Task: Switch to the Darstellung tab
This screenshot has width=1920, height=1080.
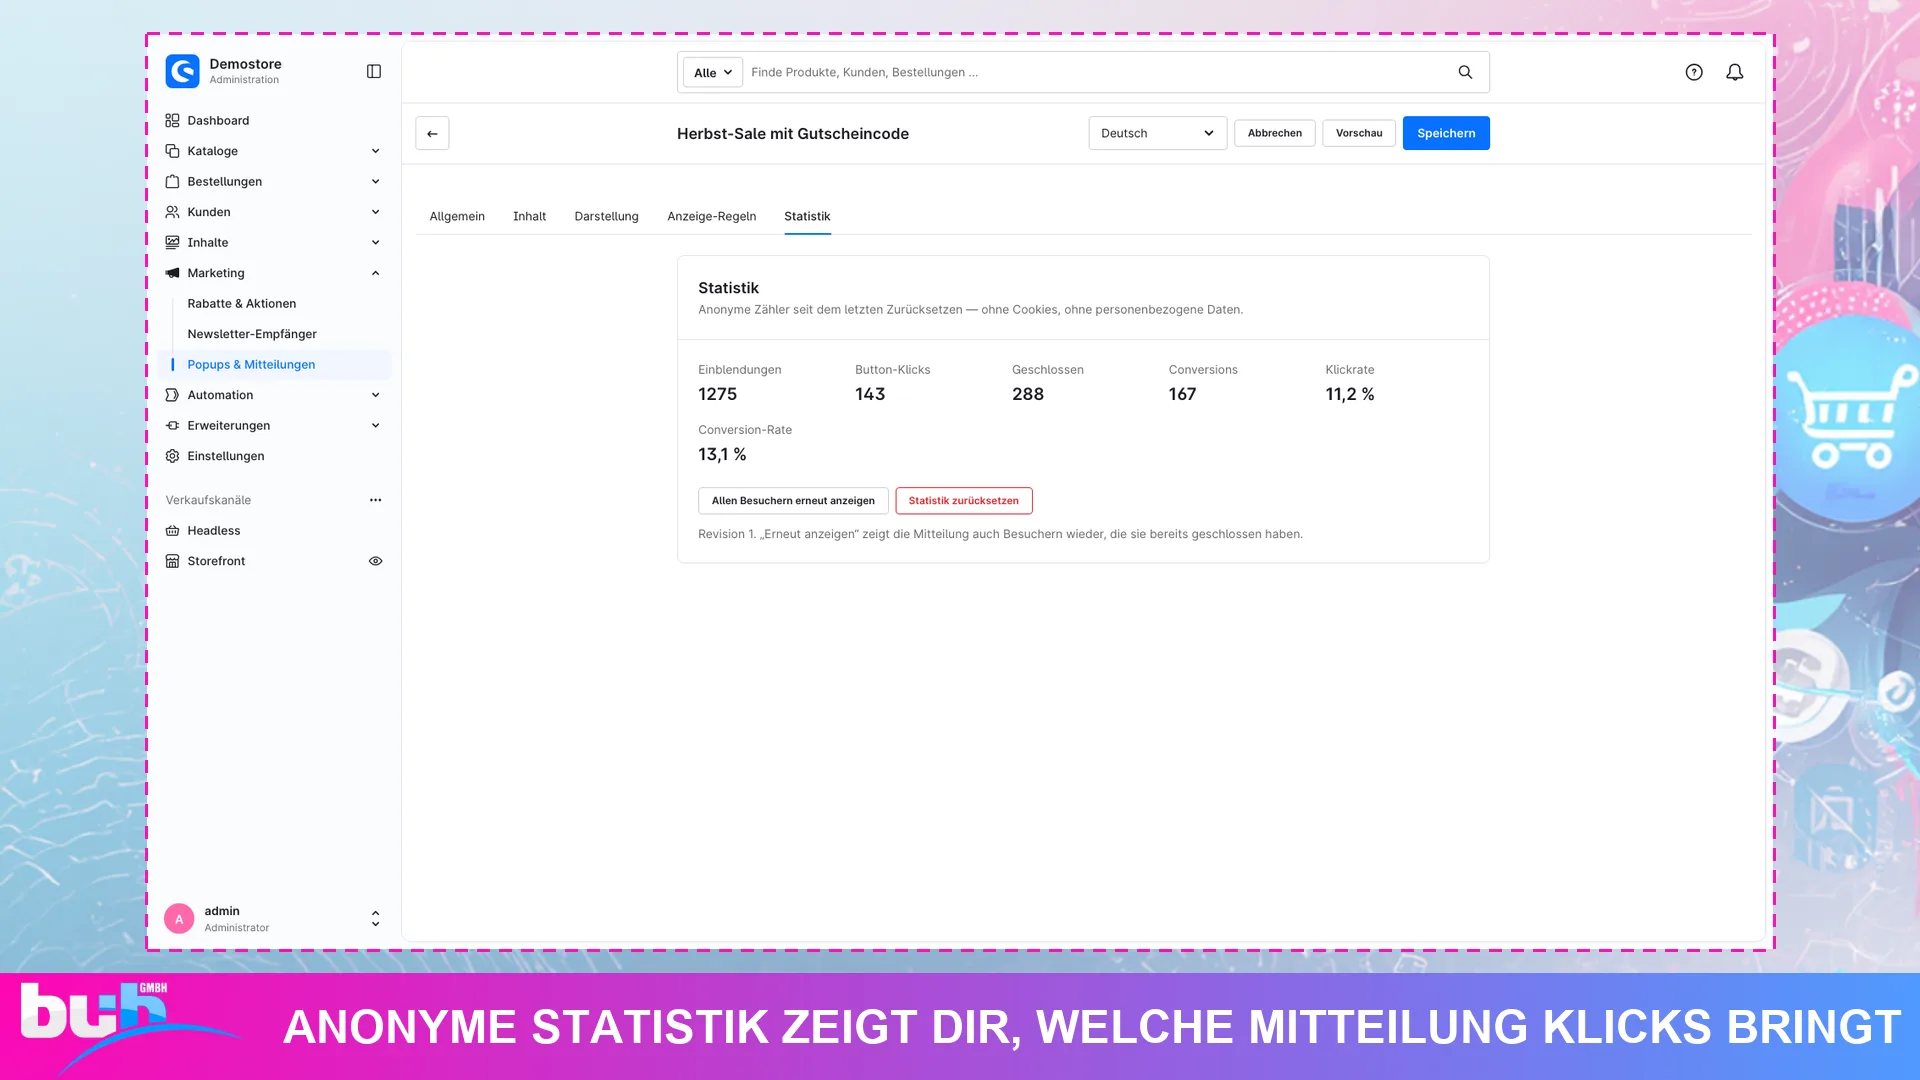Action: point(606,216)
